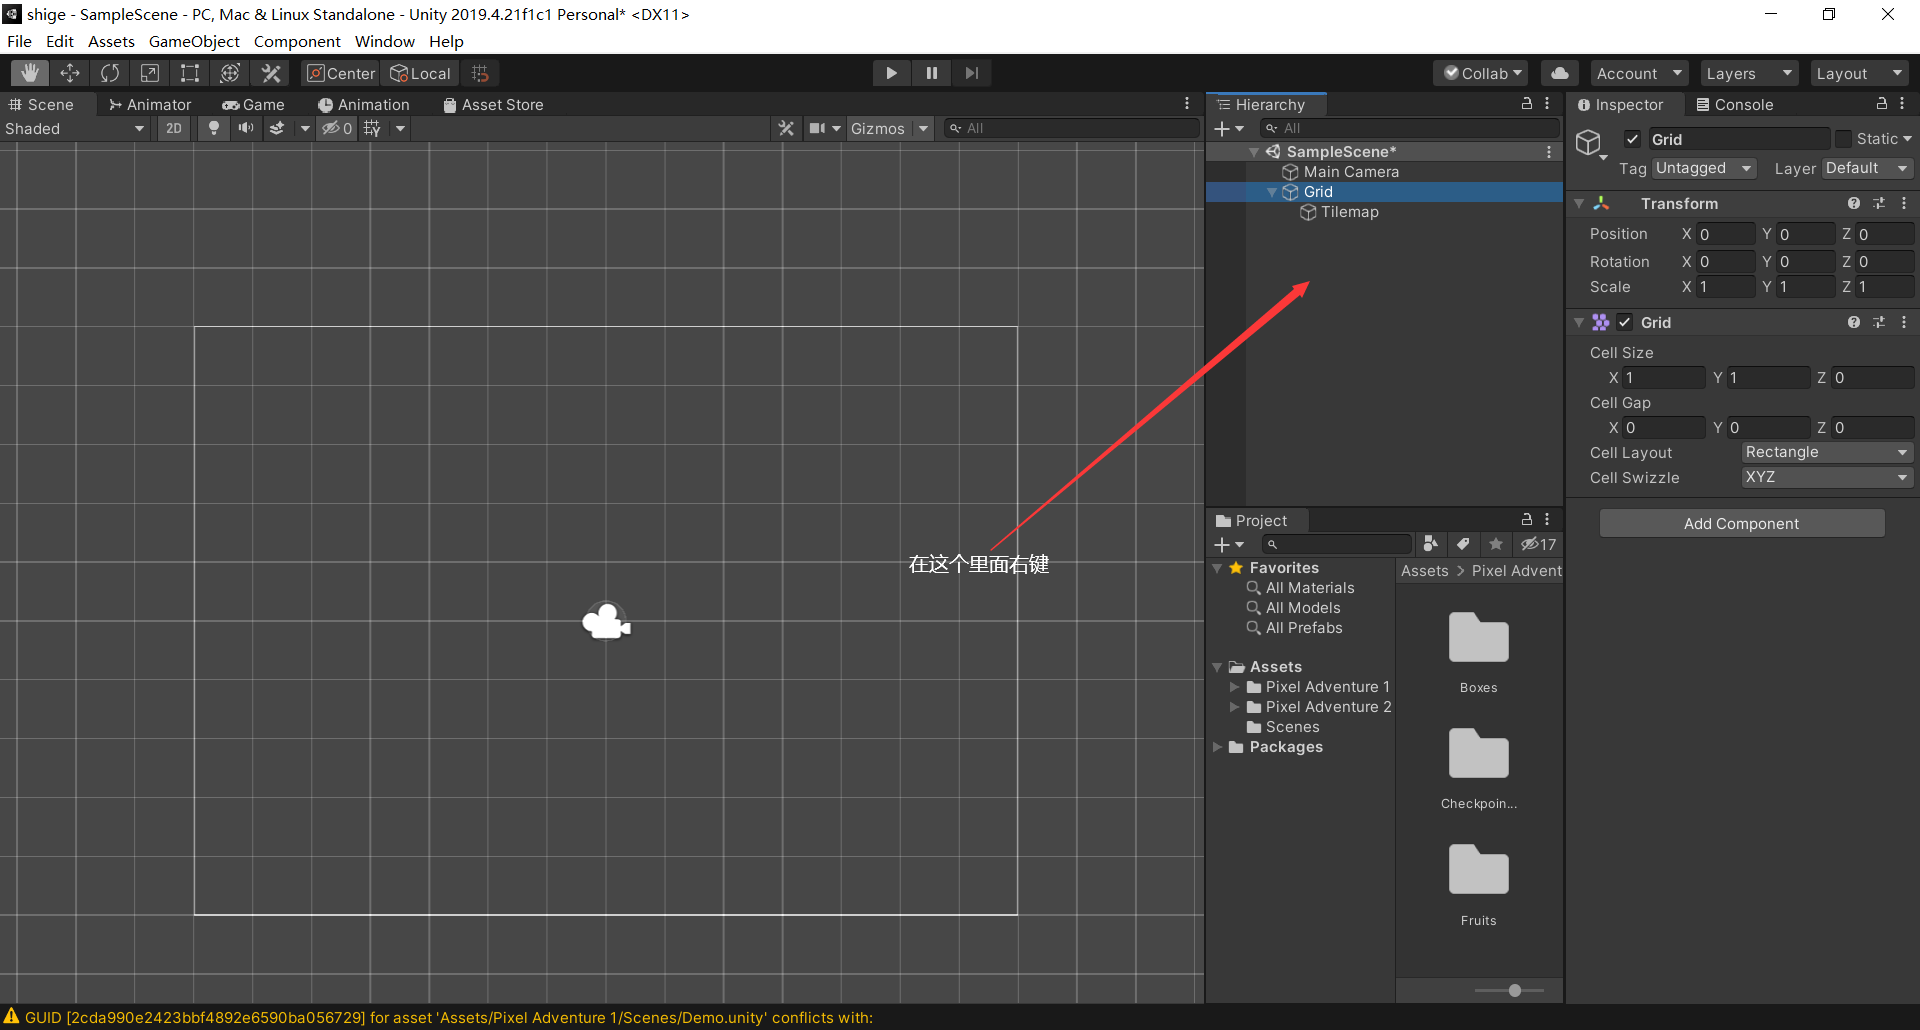This screenshot has width=1920, height=1030.
Task: Select the Rect tool
Action: 190,73
